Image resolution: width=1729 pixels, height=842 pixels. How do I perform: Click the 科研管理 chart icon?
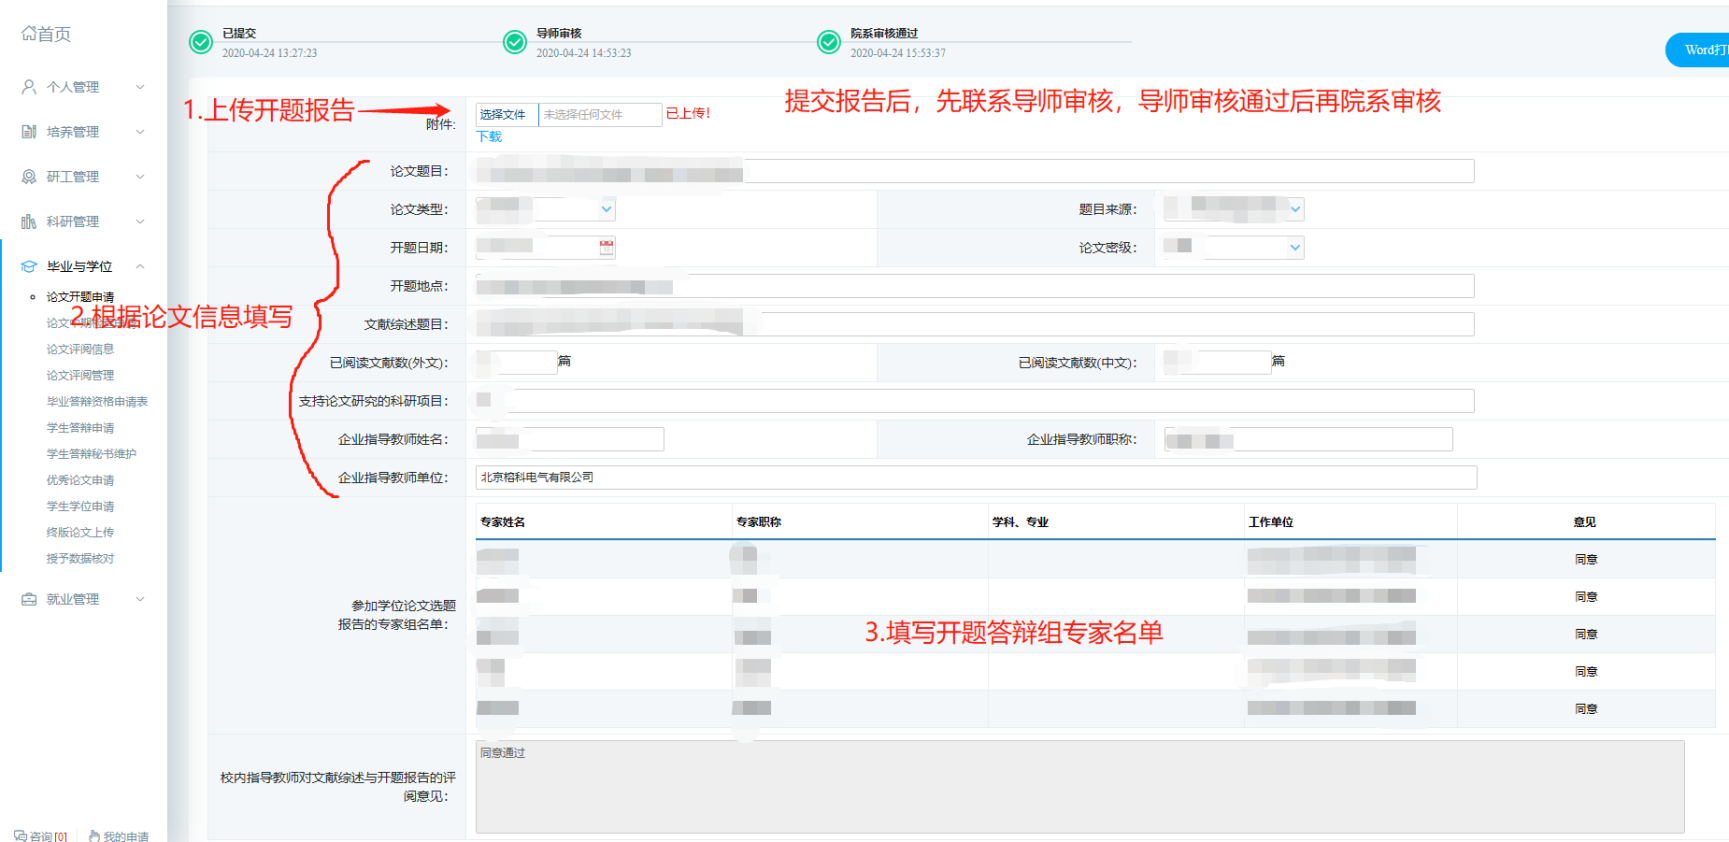[x=29, y=222]
